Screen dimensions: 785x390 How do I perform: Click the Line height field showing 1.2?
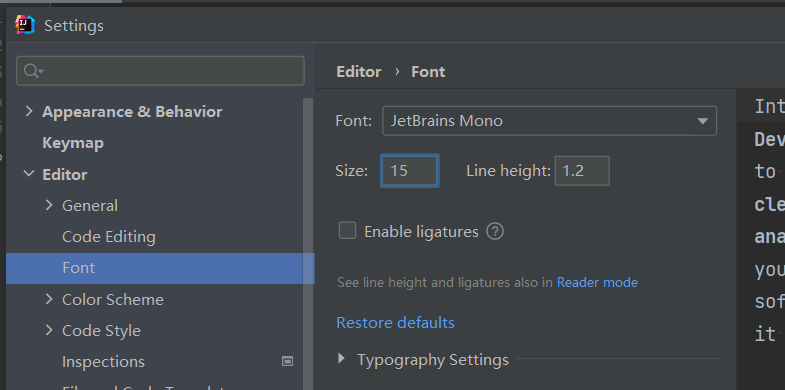click(x=582, y=171)
